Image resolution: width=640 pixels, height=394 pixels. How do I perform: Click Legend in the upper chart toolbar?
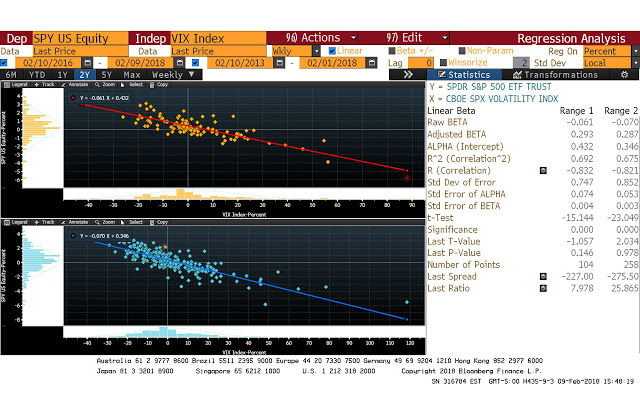(16, 85)
